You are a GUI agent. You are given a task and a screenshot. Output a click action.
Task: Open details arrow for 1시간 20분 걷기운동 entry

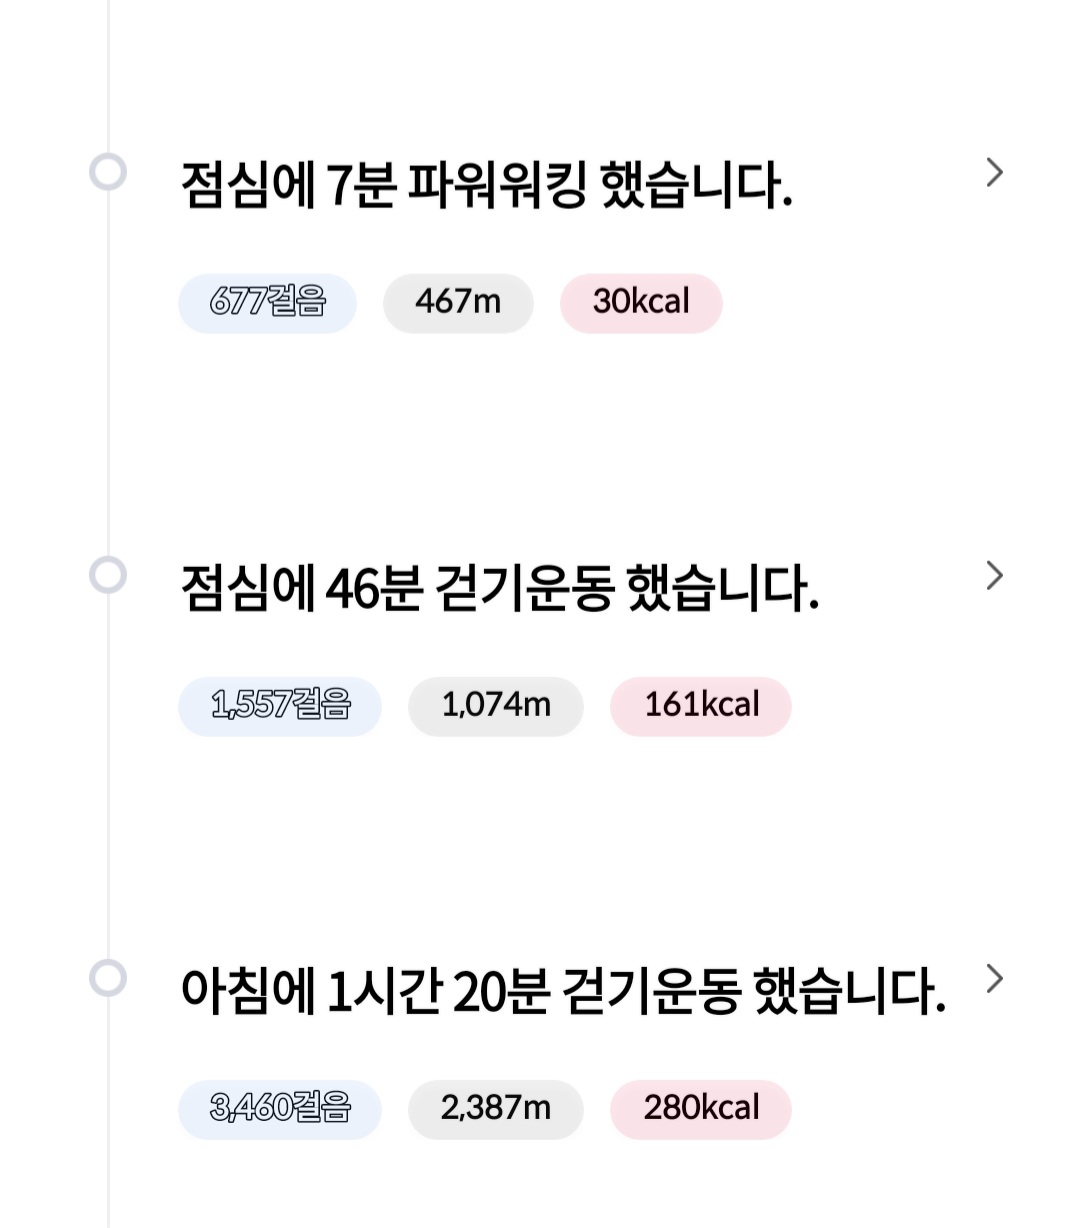[993, 979]
